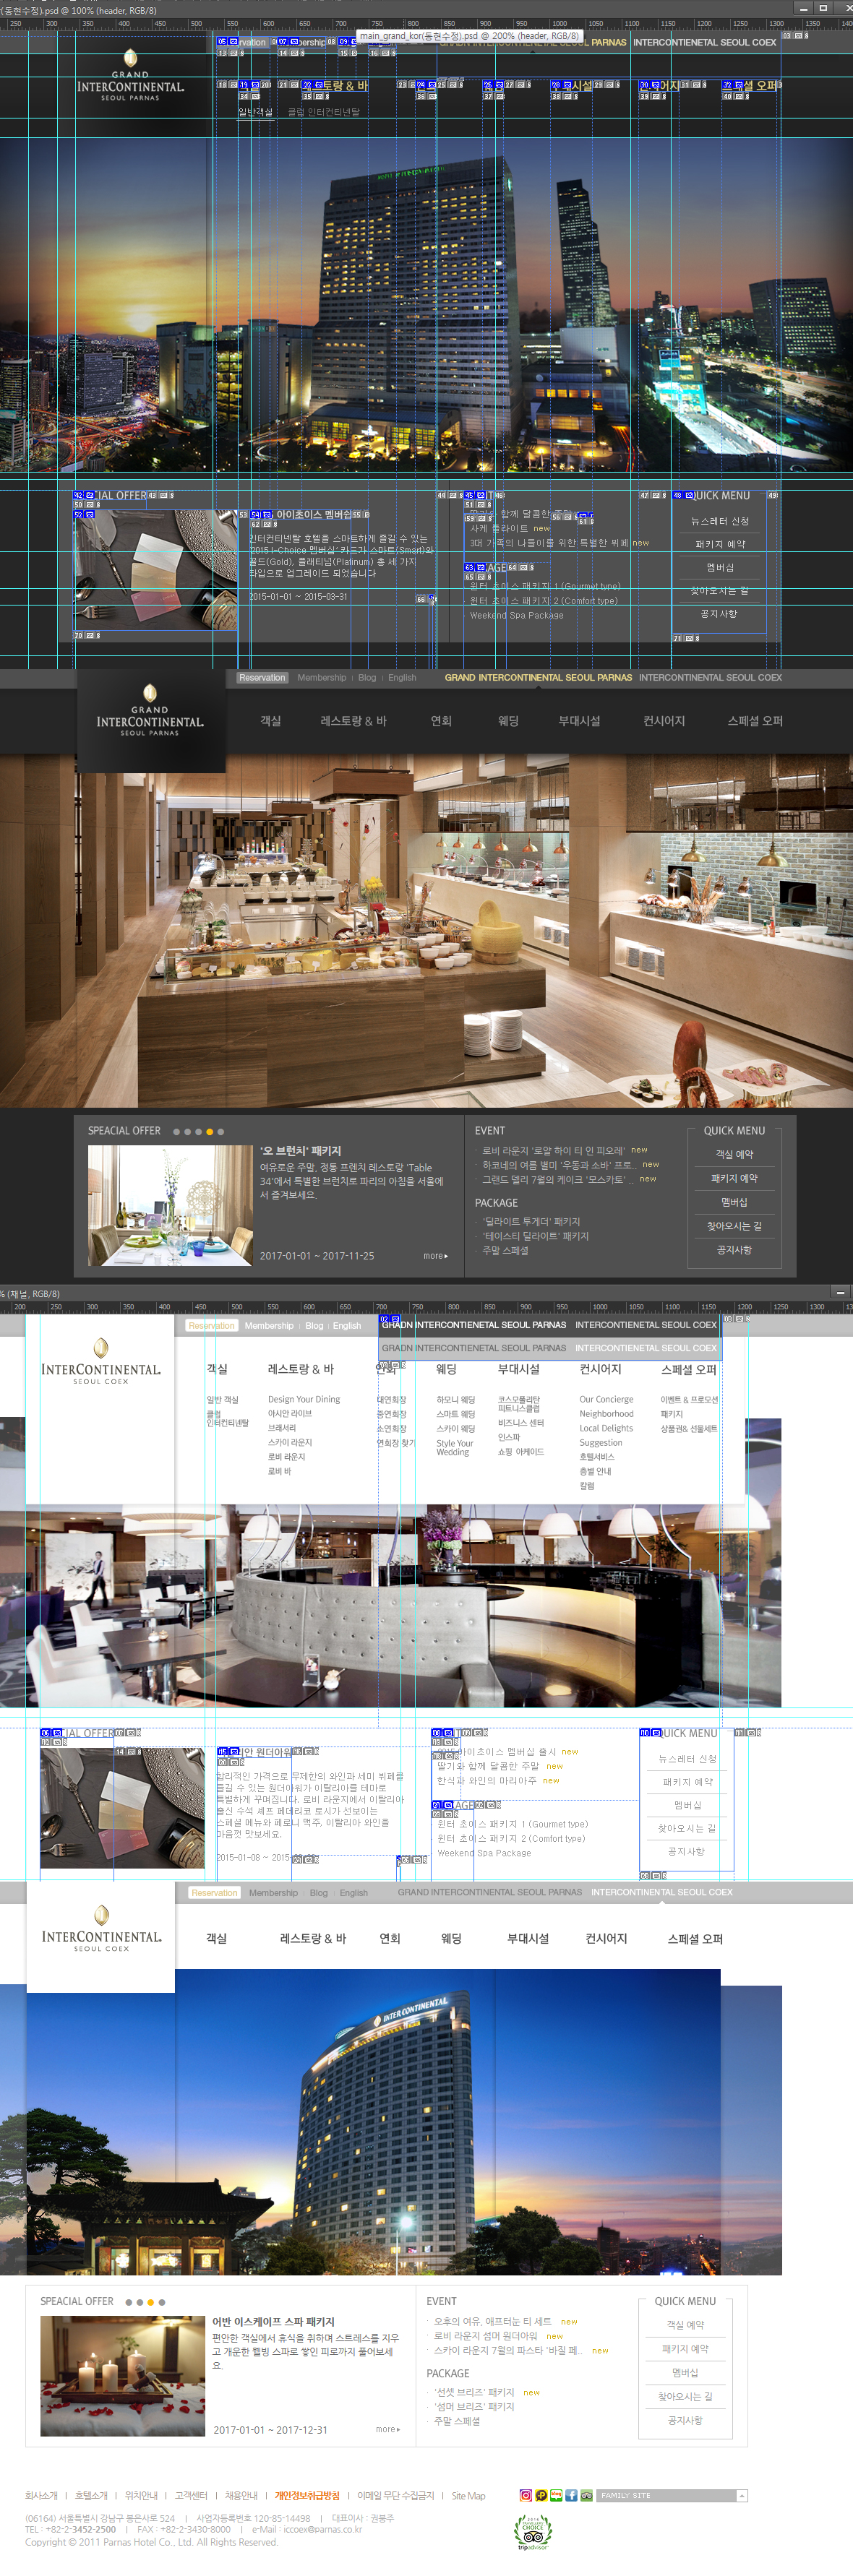This screenshot has width=853, height=2576.
Task: Expand the FAMILY SITE dropdown arrow
Action: point(742,2495)
